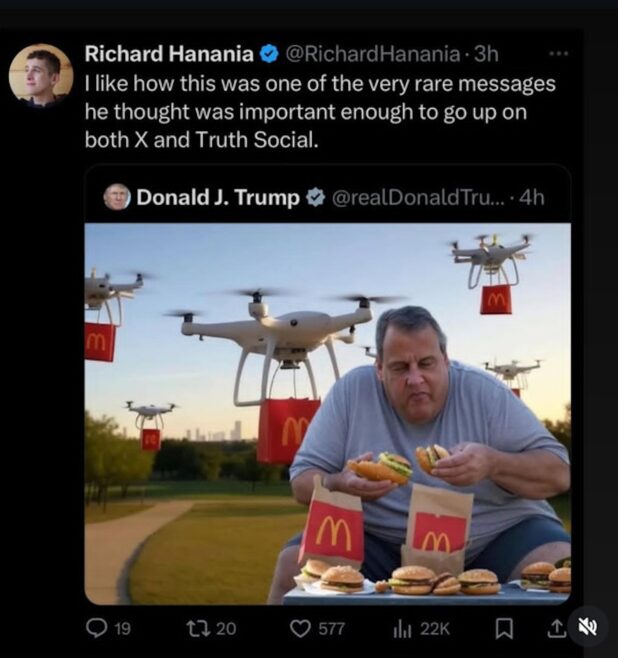Toggle the muted speaker sound icon
618x658 pixels.
tap(584, 627)
